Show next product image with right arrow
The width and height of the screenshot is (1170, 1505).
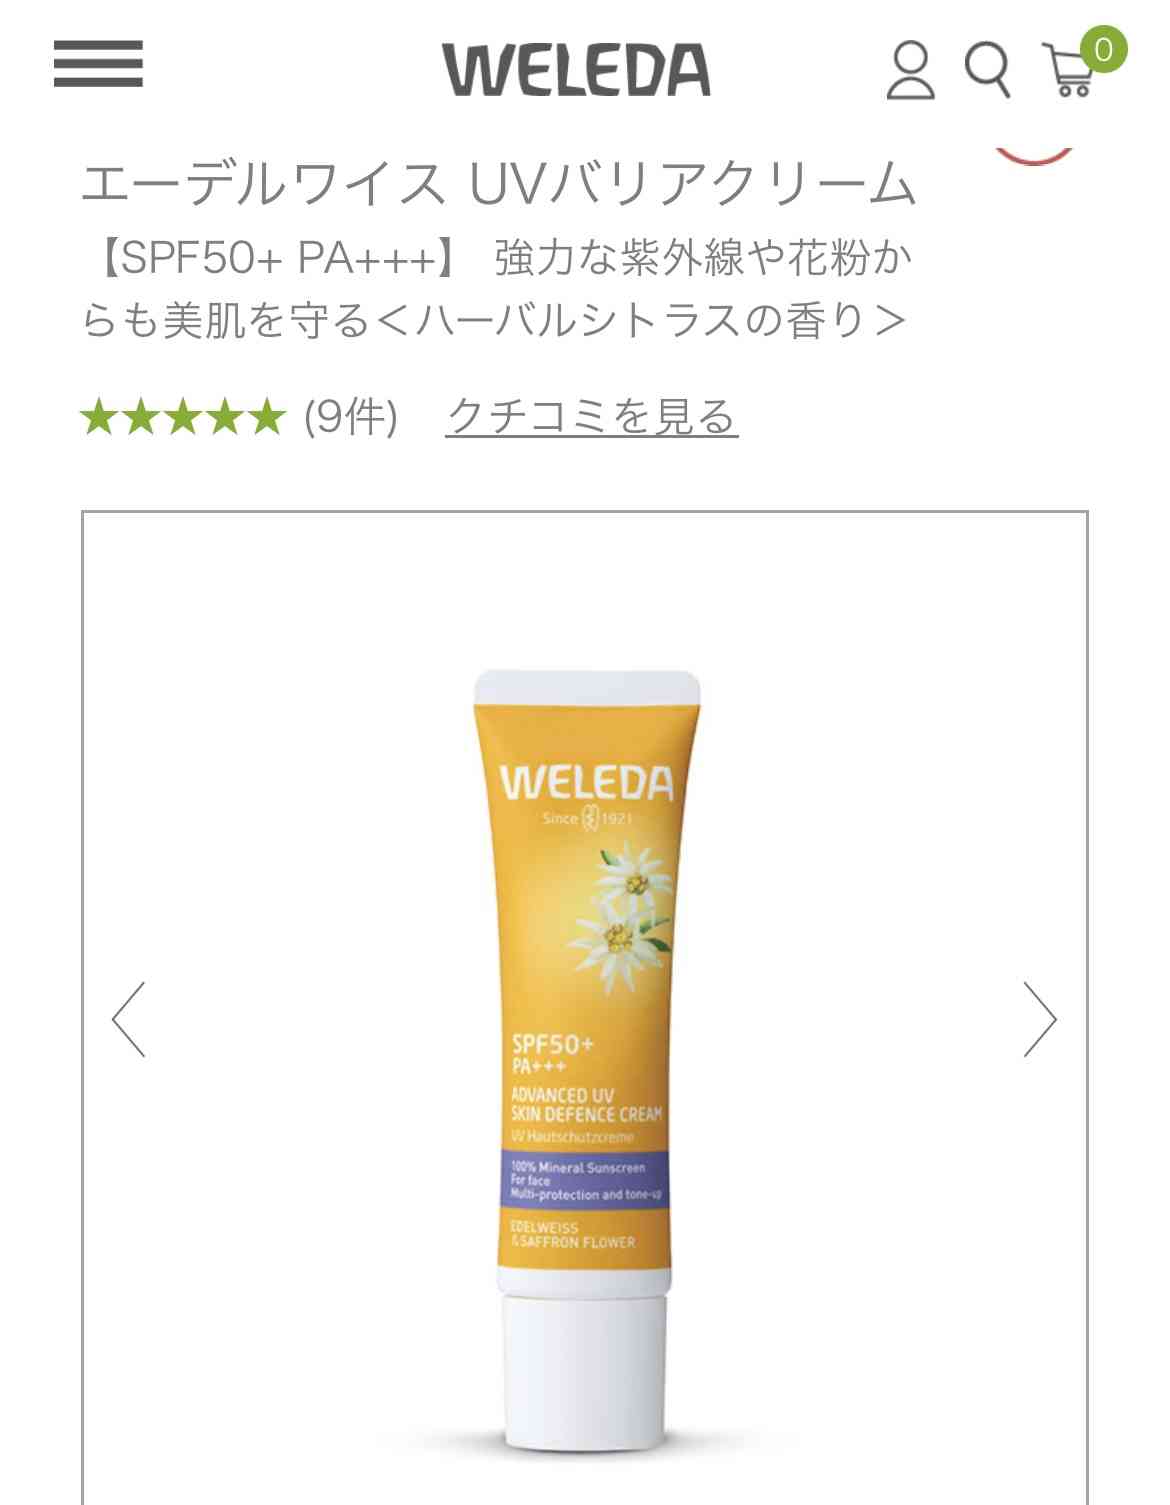point(1039,1019)
